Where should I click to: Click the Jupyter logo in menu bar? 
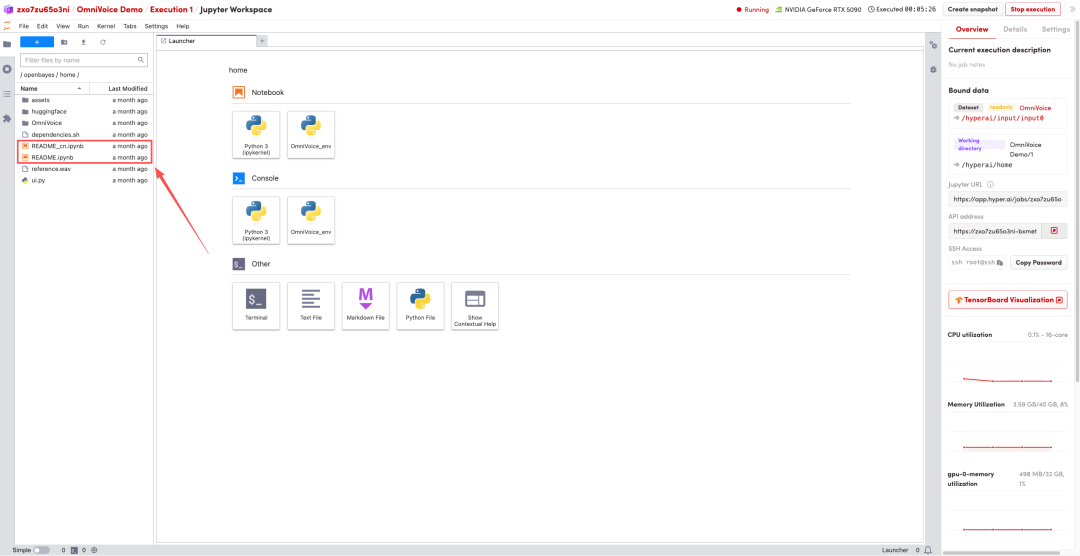click(x=7, y=26)
